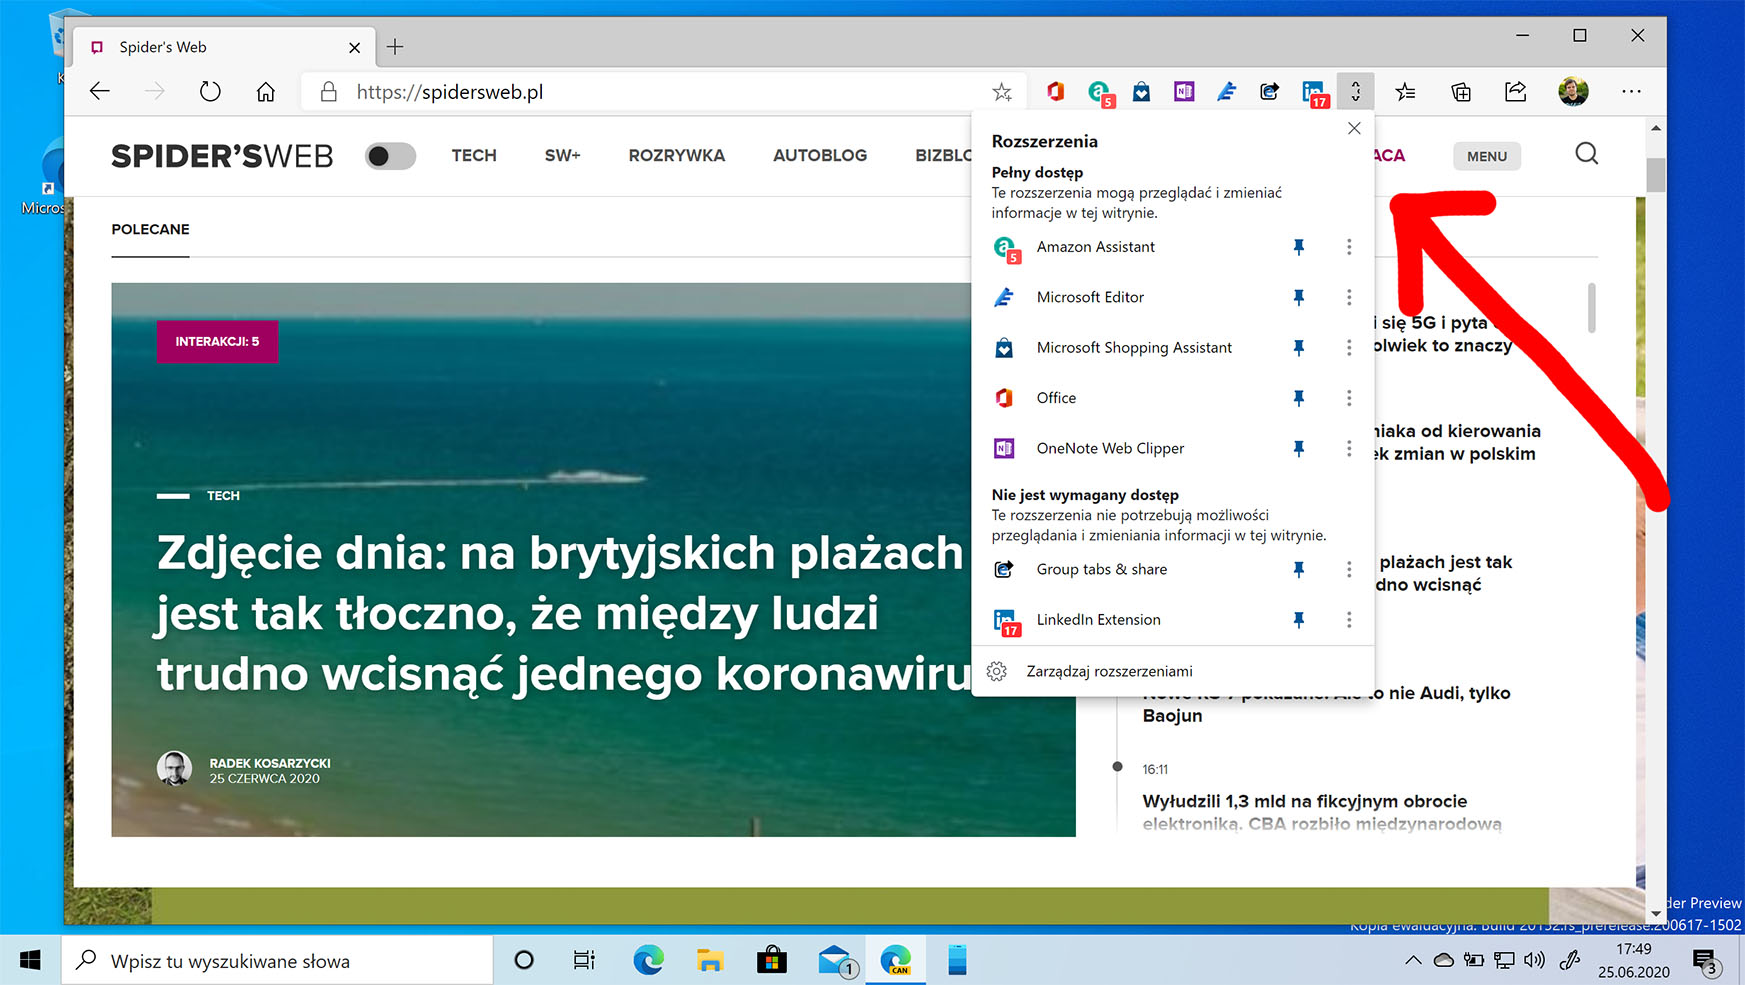
Task: Click Group tabs & share toolbar icon
Action: click(1269, 92)
